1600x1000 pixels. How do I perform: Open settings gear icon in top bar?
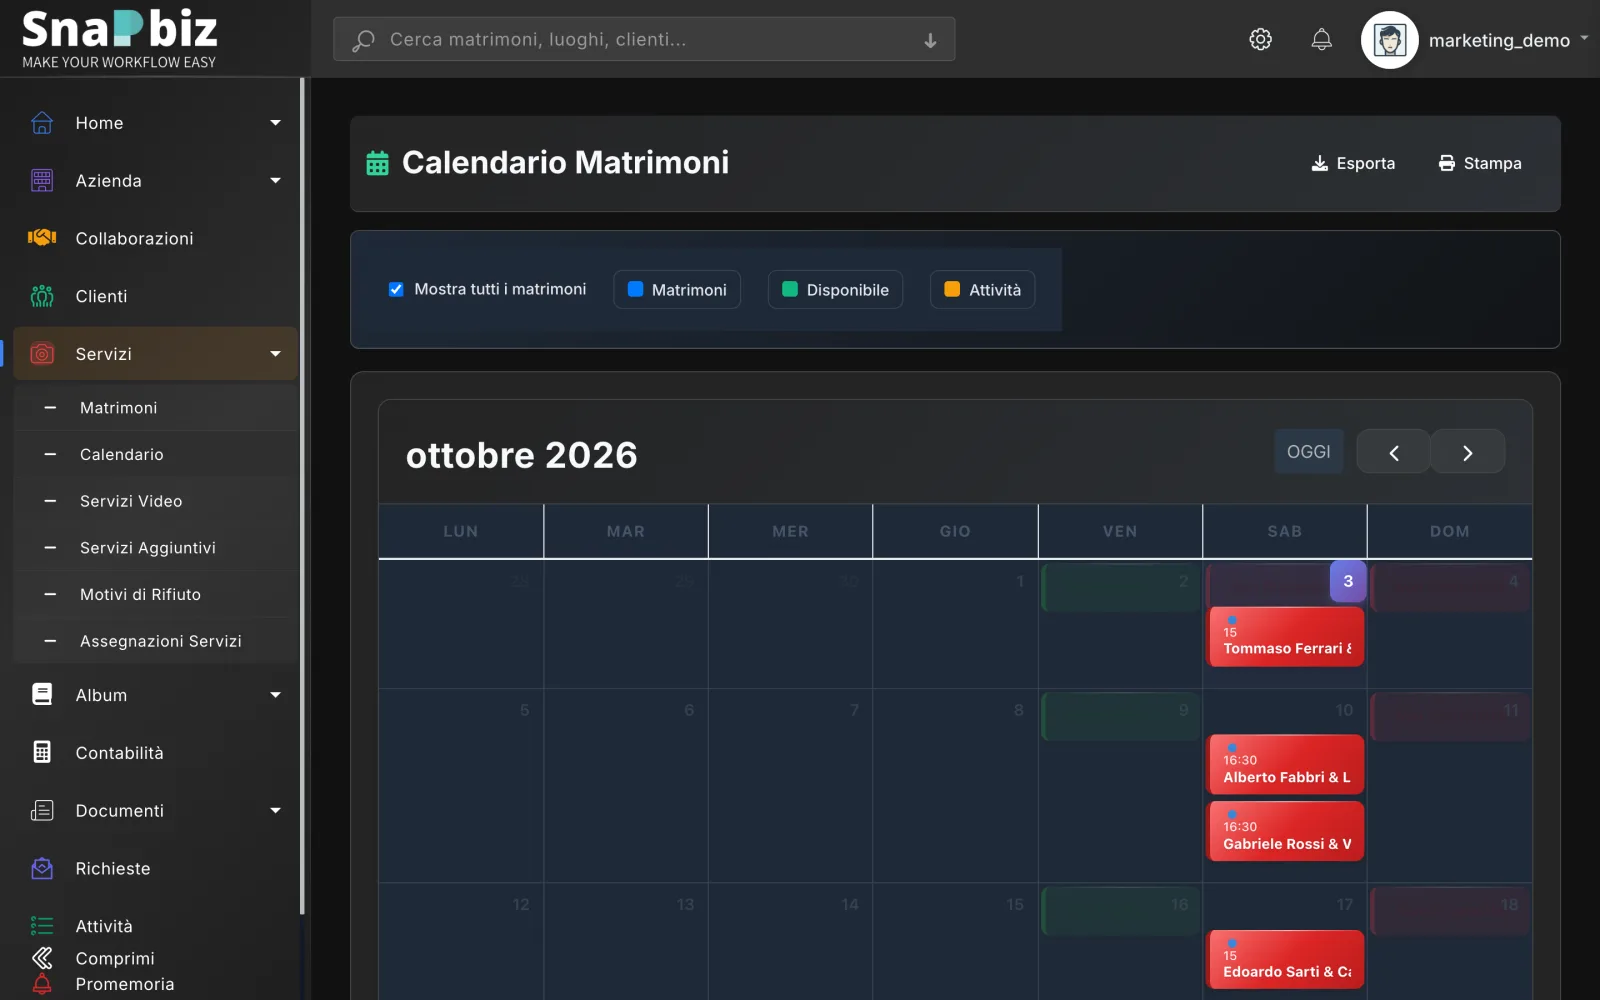coord(1260,39)
